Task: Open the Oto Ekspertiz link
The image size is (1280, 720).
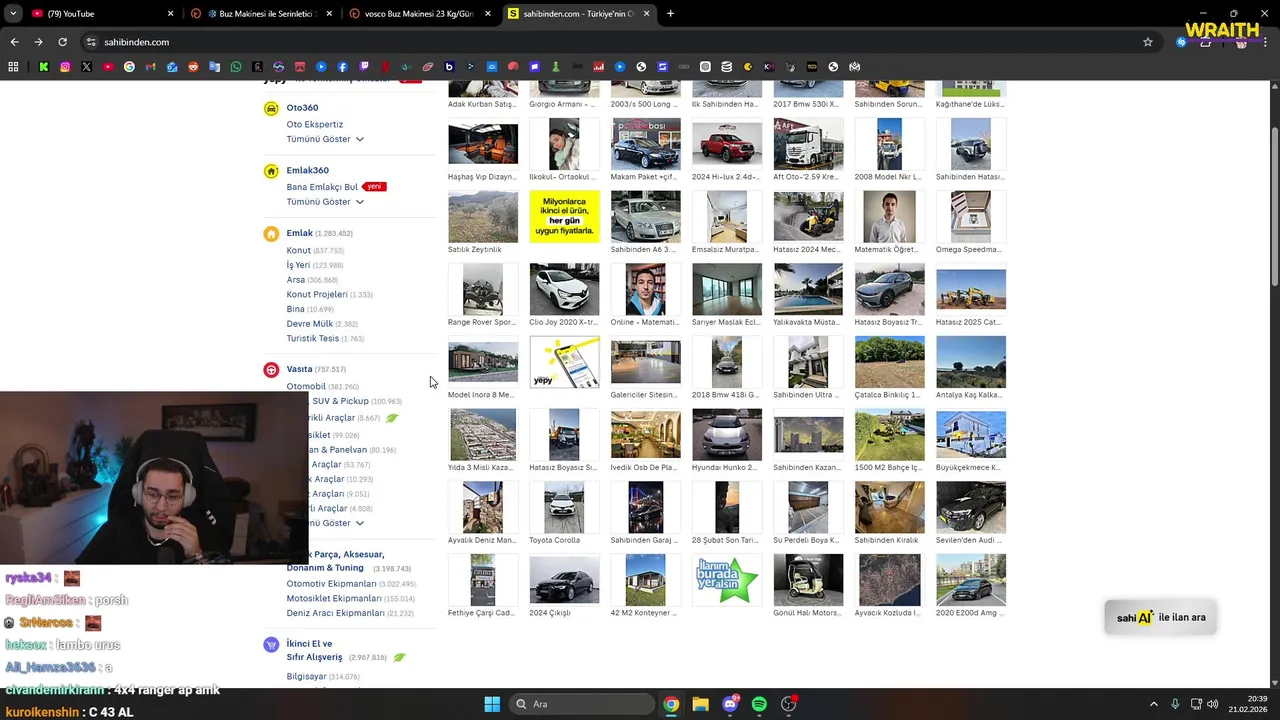Action: (314, 125)
